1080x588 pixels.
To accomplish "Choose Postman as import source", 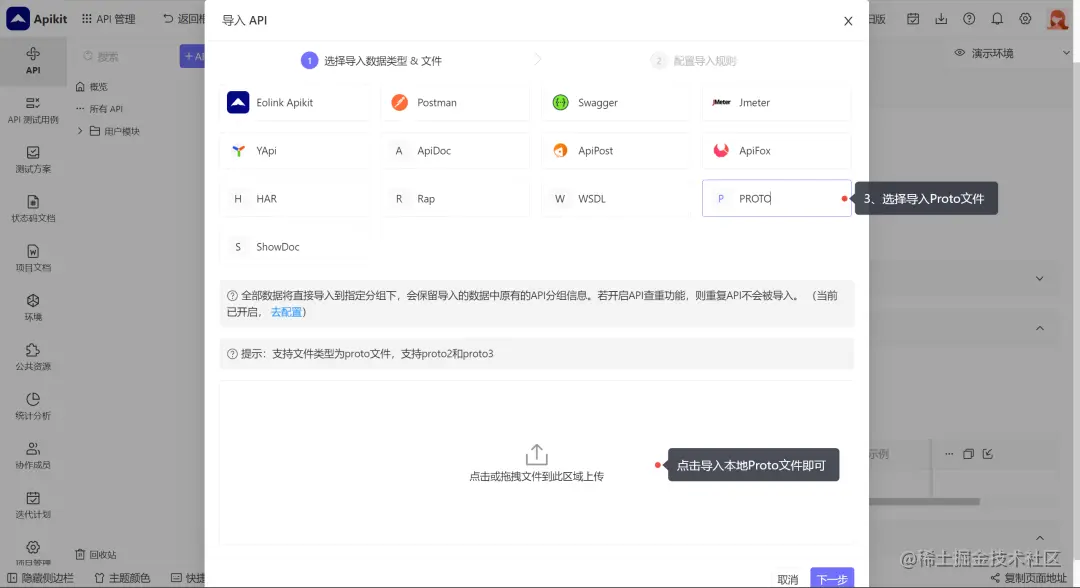I will tap(455, 103).
